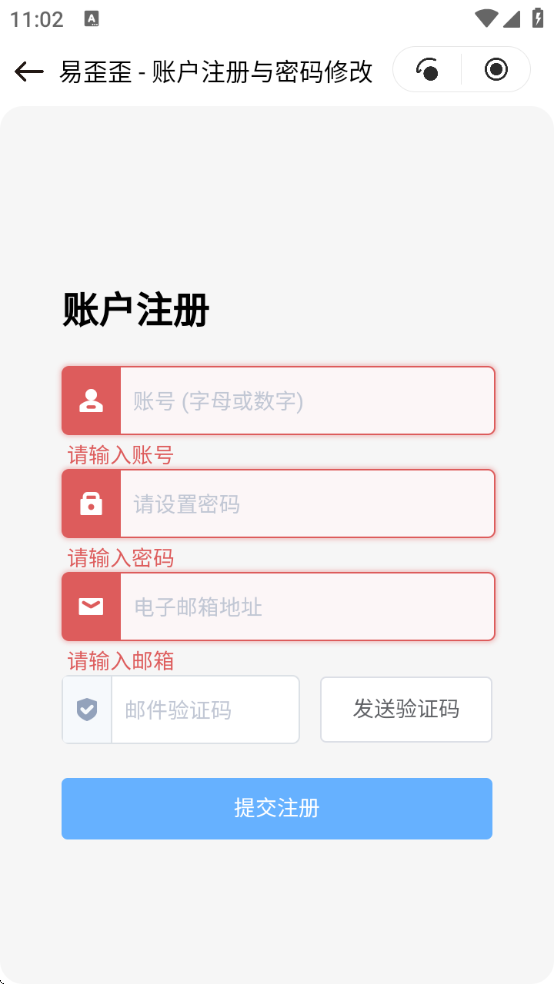Tap the page title 易歪歪 - 账户注册与密码修改
This screenshot has height=984, width=554.
(216, 72)
